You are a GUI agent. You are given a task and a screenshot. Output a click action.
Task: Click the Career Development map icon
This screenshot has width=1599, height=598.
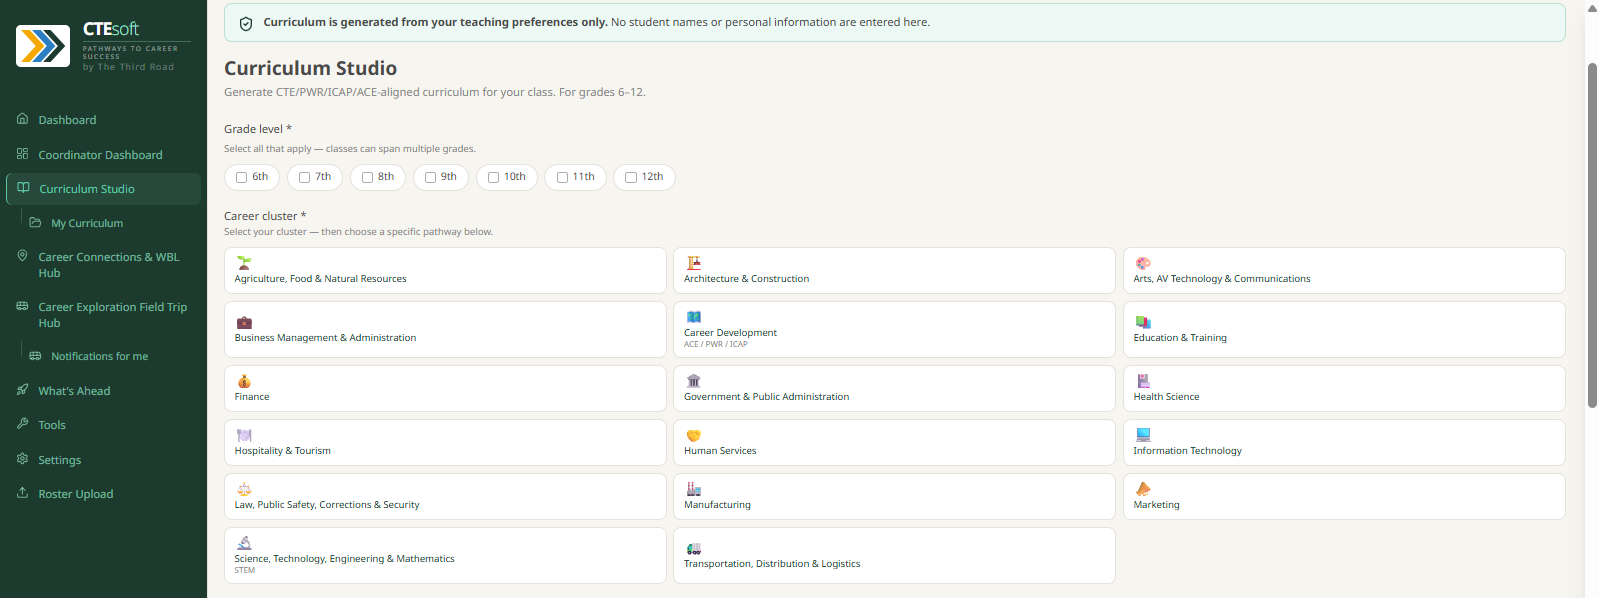pyautogui.click(x=693, y=317)
